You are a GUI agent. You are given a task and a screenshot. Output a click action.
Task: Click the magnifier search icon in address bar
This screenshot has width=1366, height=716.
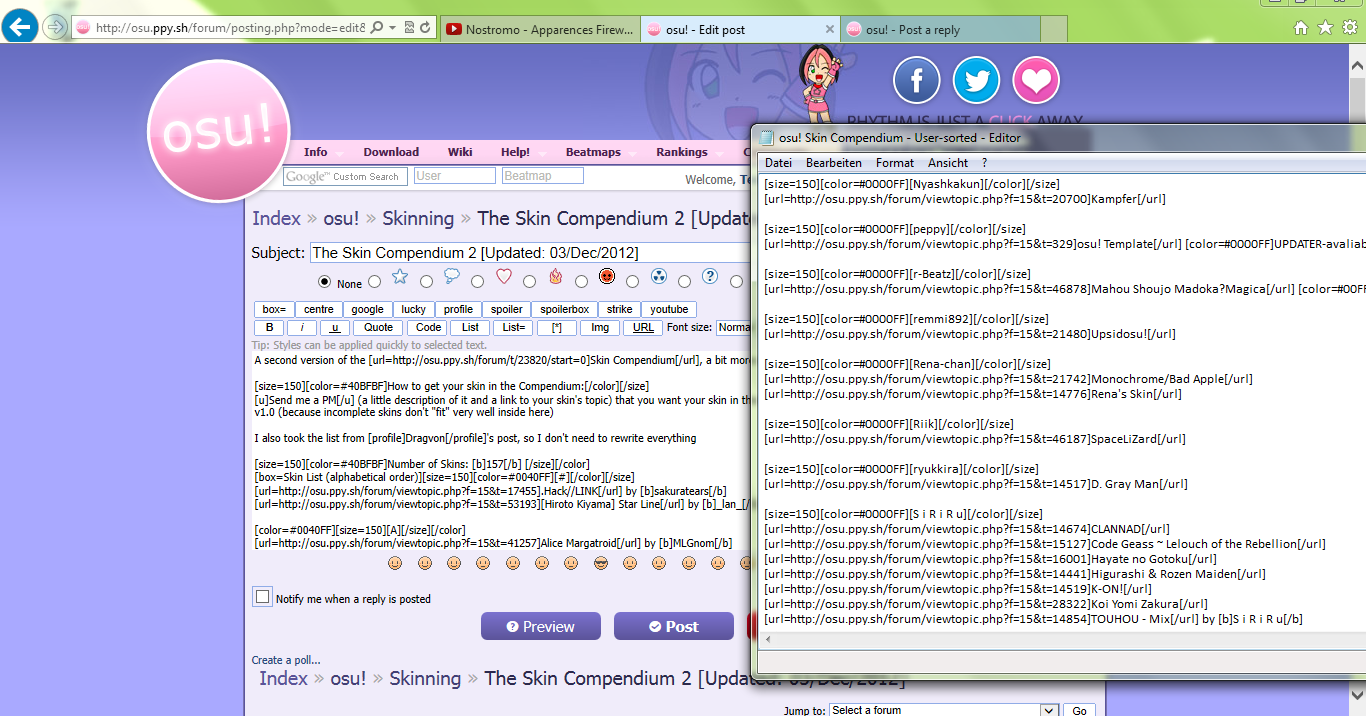(x=377, y=29)
